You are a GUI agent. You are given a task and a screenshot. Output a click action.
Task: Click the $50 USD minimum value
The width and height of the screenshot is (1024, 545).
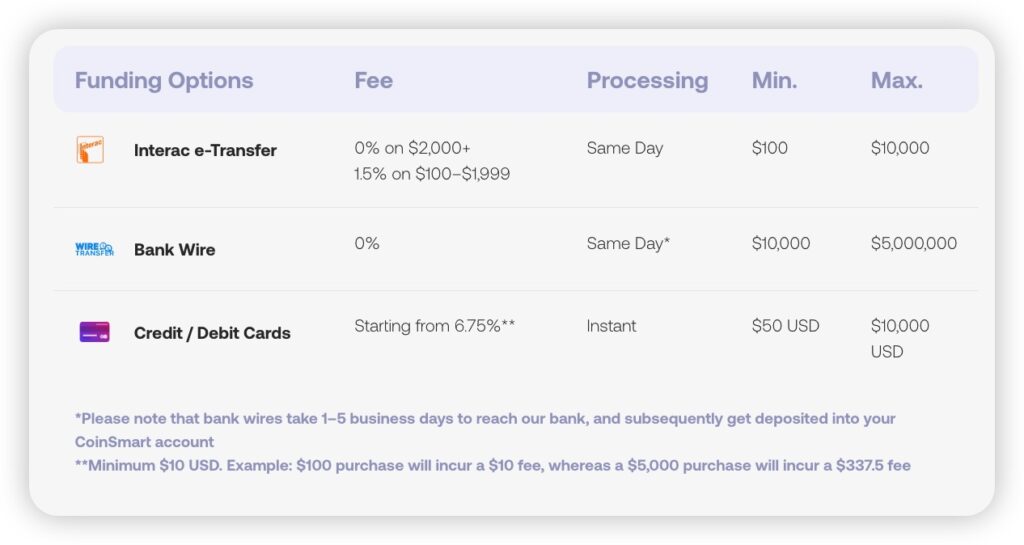(x=785, y=326)
